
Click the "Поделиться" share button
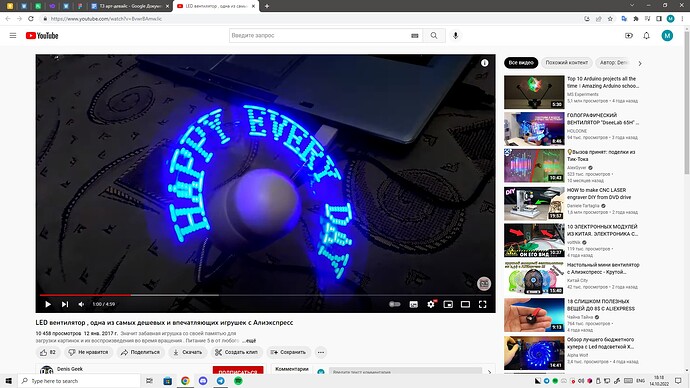click(x=140, y=352)
